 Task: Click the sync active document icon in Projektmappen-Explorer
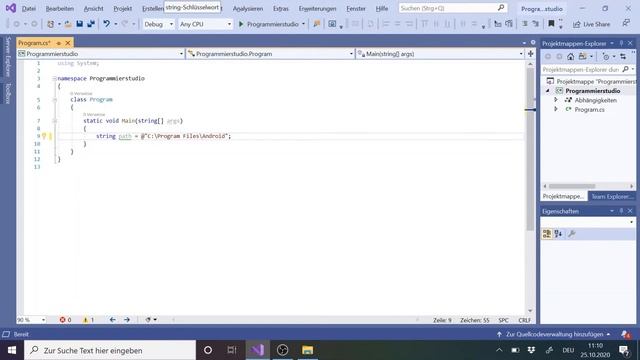(x=623, y=57)
